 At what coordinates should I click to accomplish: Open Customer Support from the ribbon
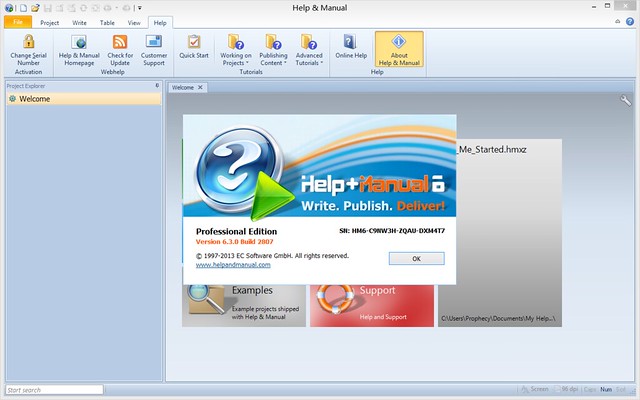coord(154,50)
